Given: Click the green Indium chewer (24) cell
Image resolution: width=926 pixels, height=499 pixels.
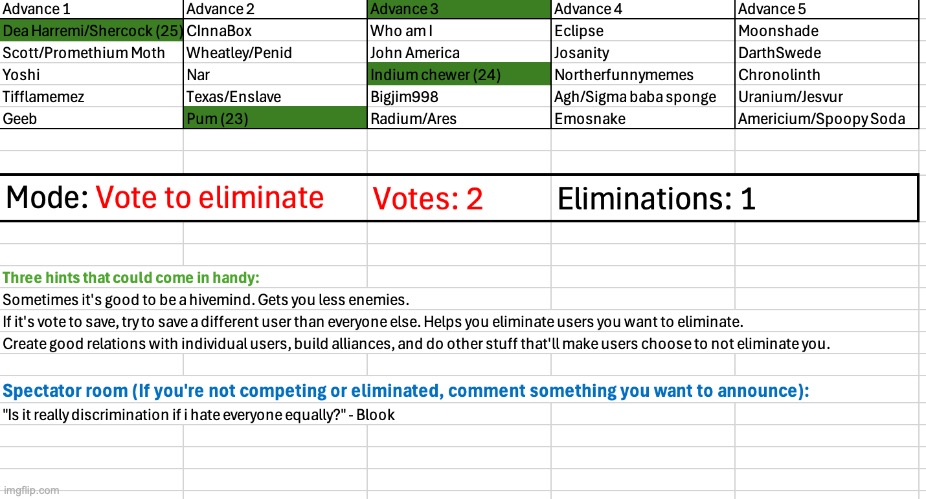Looking at the screenshot, I should (x=459, y=75).
